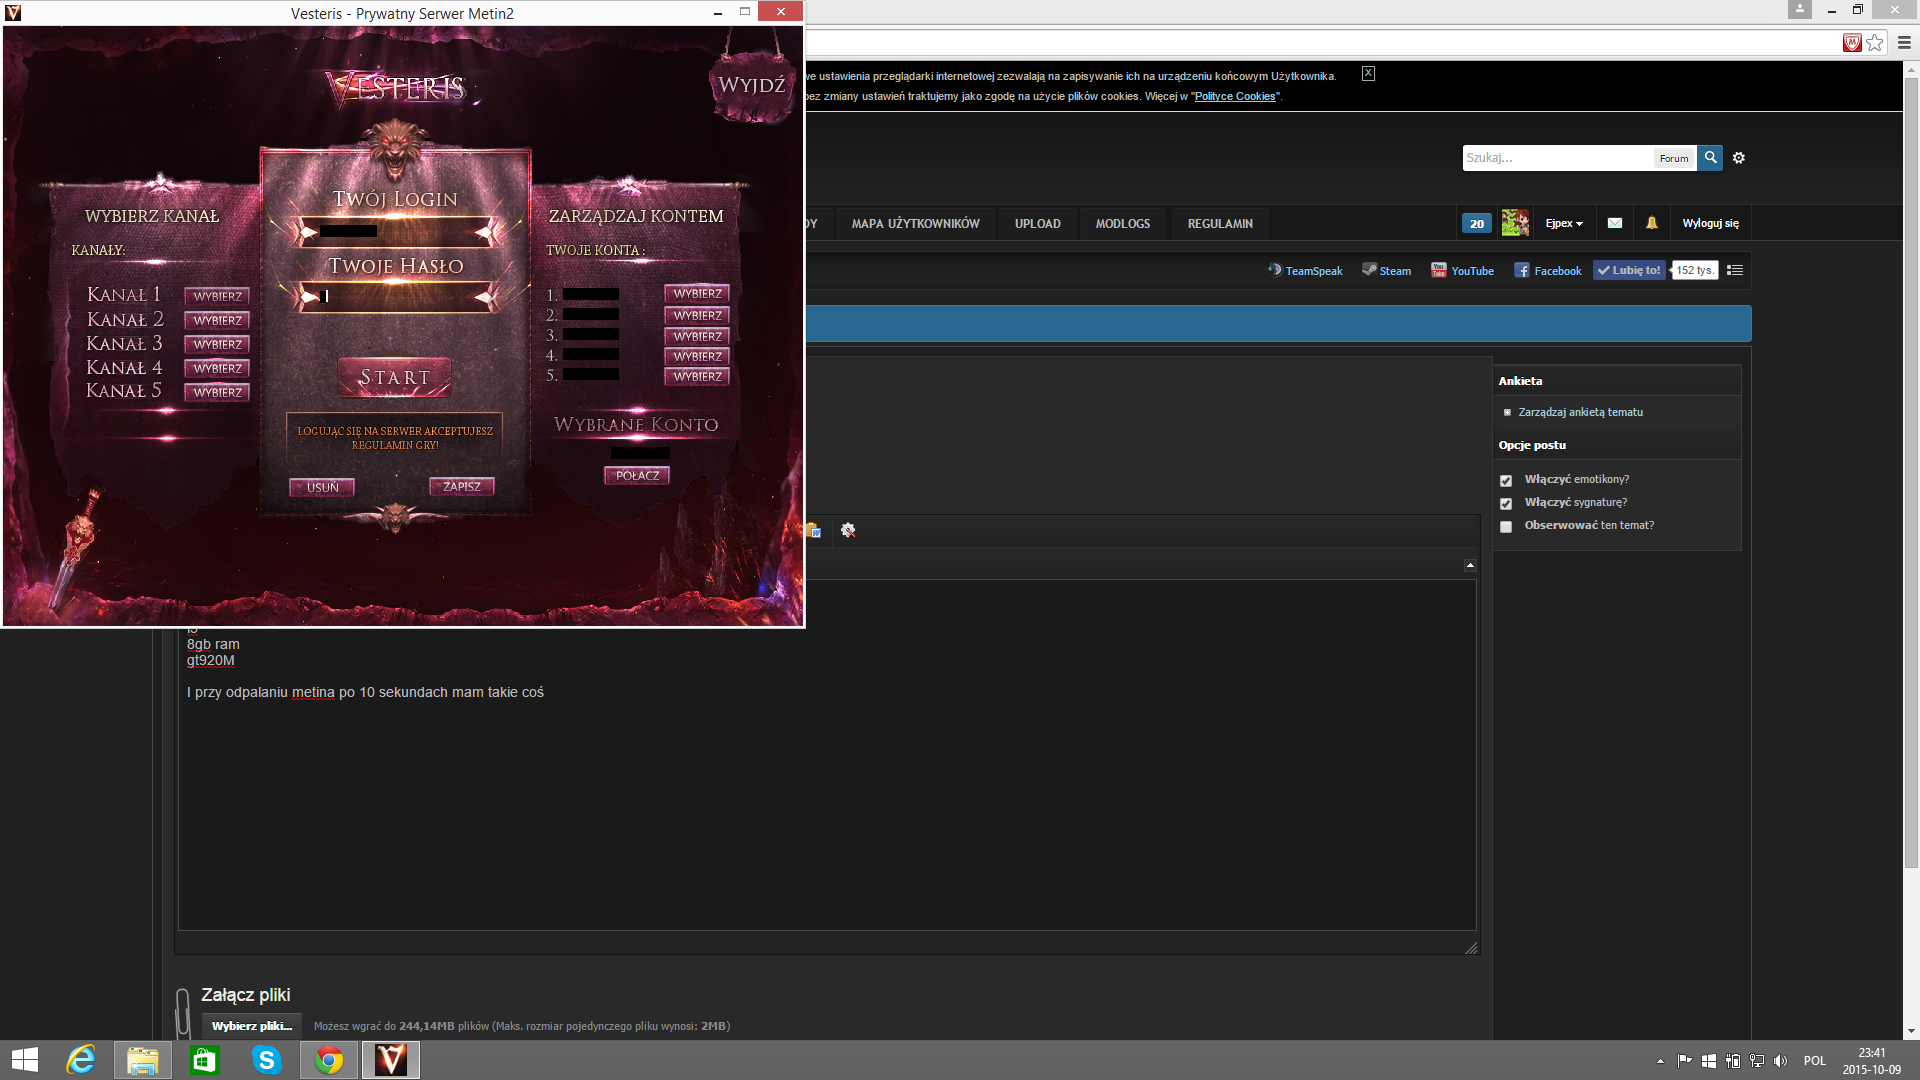Click the list view icon near like count
The image size is (1920, 1080).
[1735, 270]
